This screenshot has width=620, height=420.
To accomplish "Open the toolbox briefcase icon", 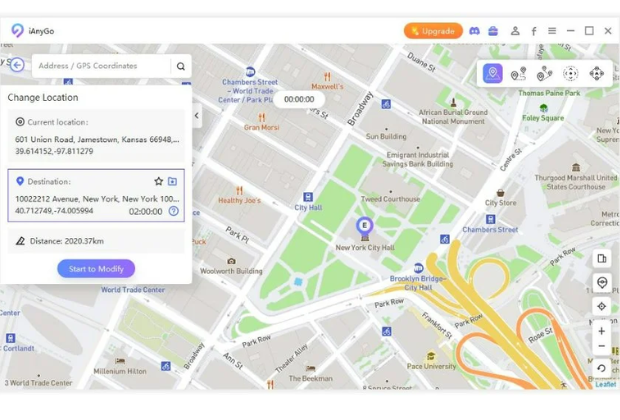I will coord(493,31).
